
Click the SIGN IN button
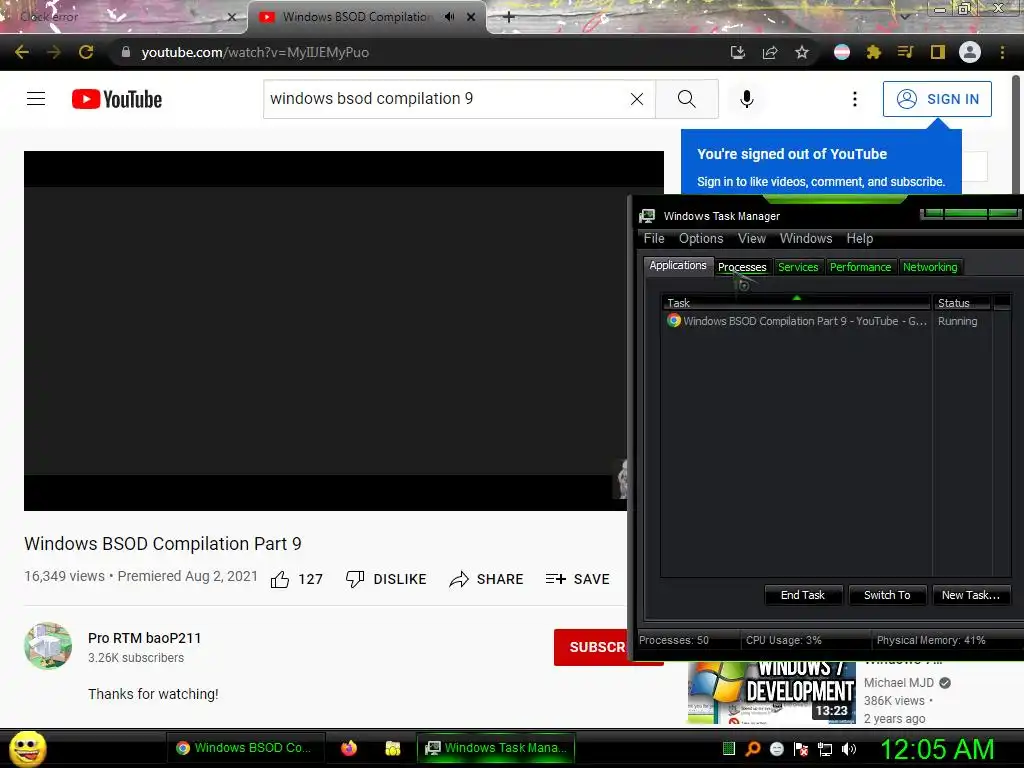(x=937, y=99)
